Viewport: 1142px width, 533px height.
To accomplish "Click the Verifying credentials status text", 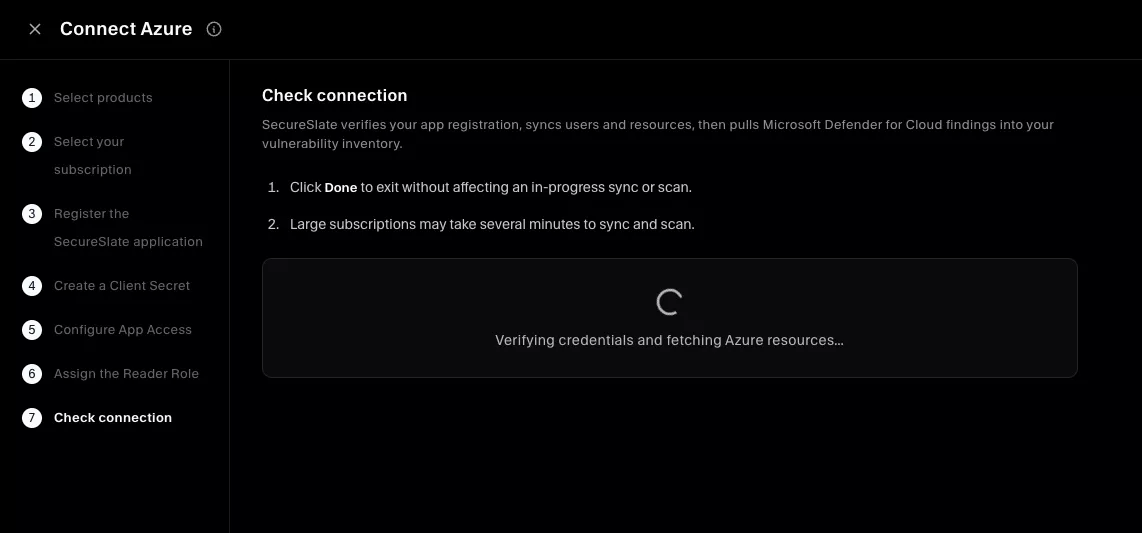I will (x=669, y=340).
